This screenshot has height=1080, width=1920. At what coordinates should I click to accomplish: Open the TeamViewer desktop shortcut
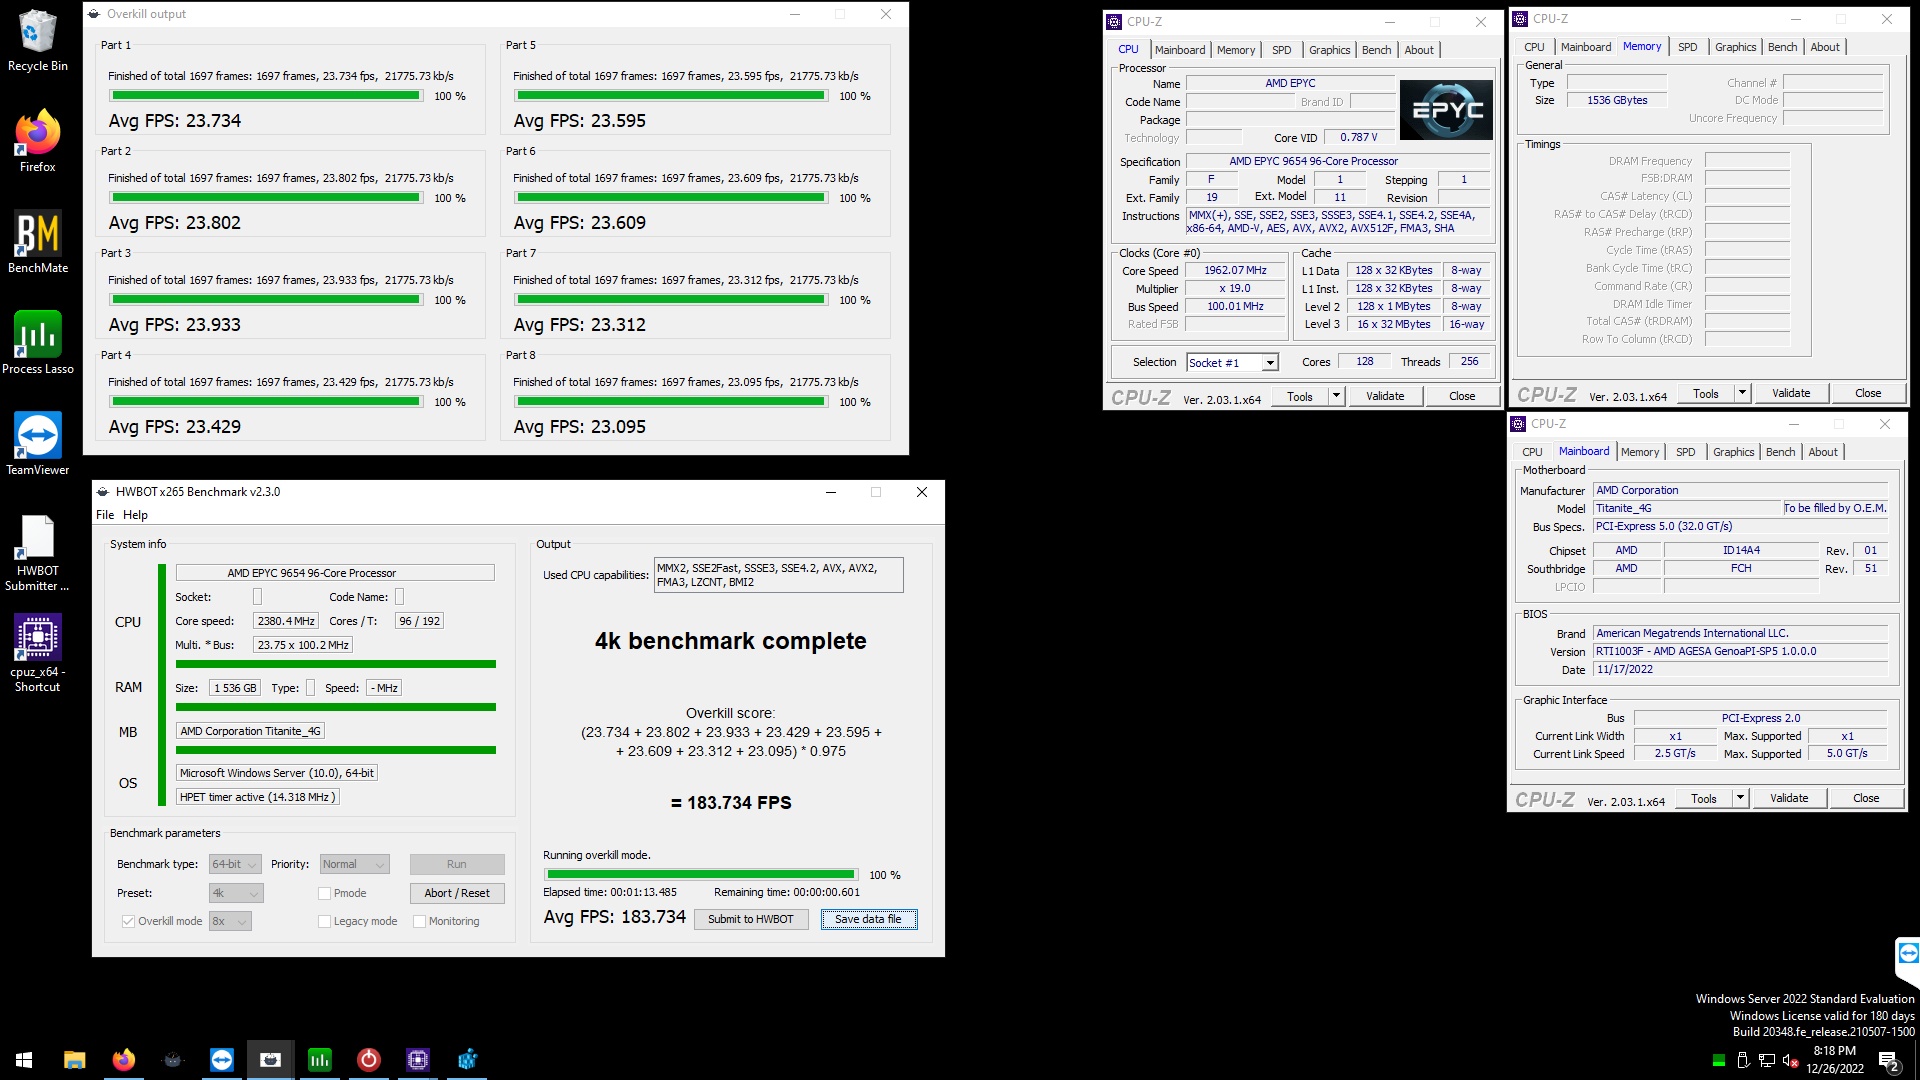click(x=37, y=444)
